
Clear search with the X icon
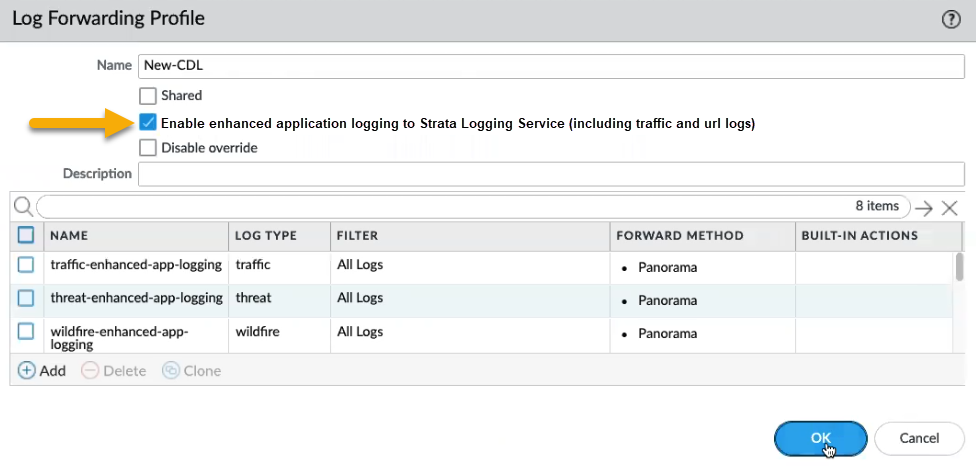(950, 208)
